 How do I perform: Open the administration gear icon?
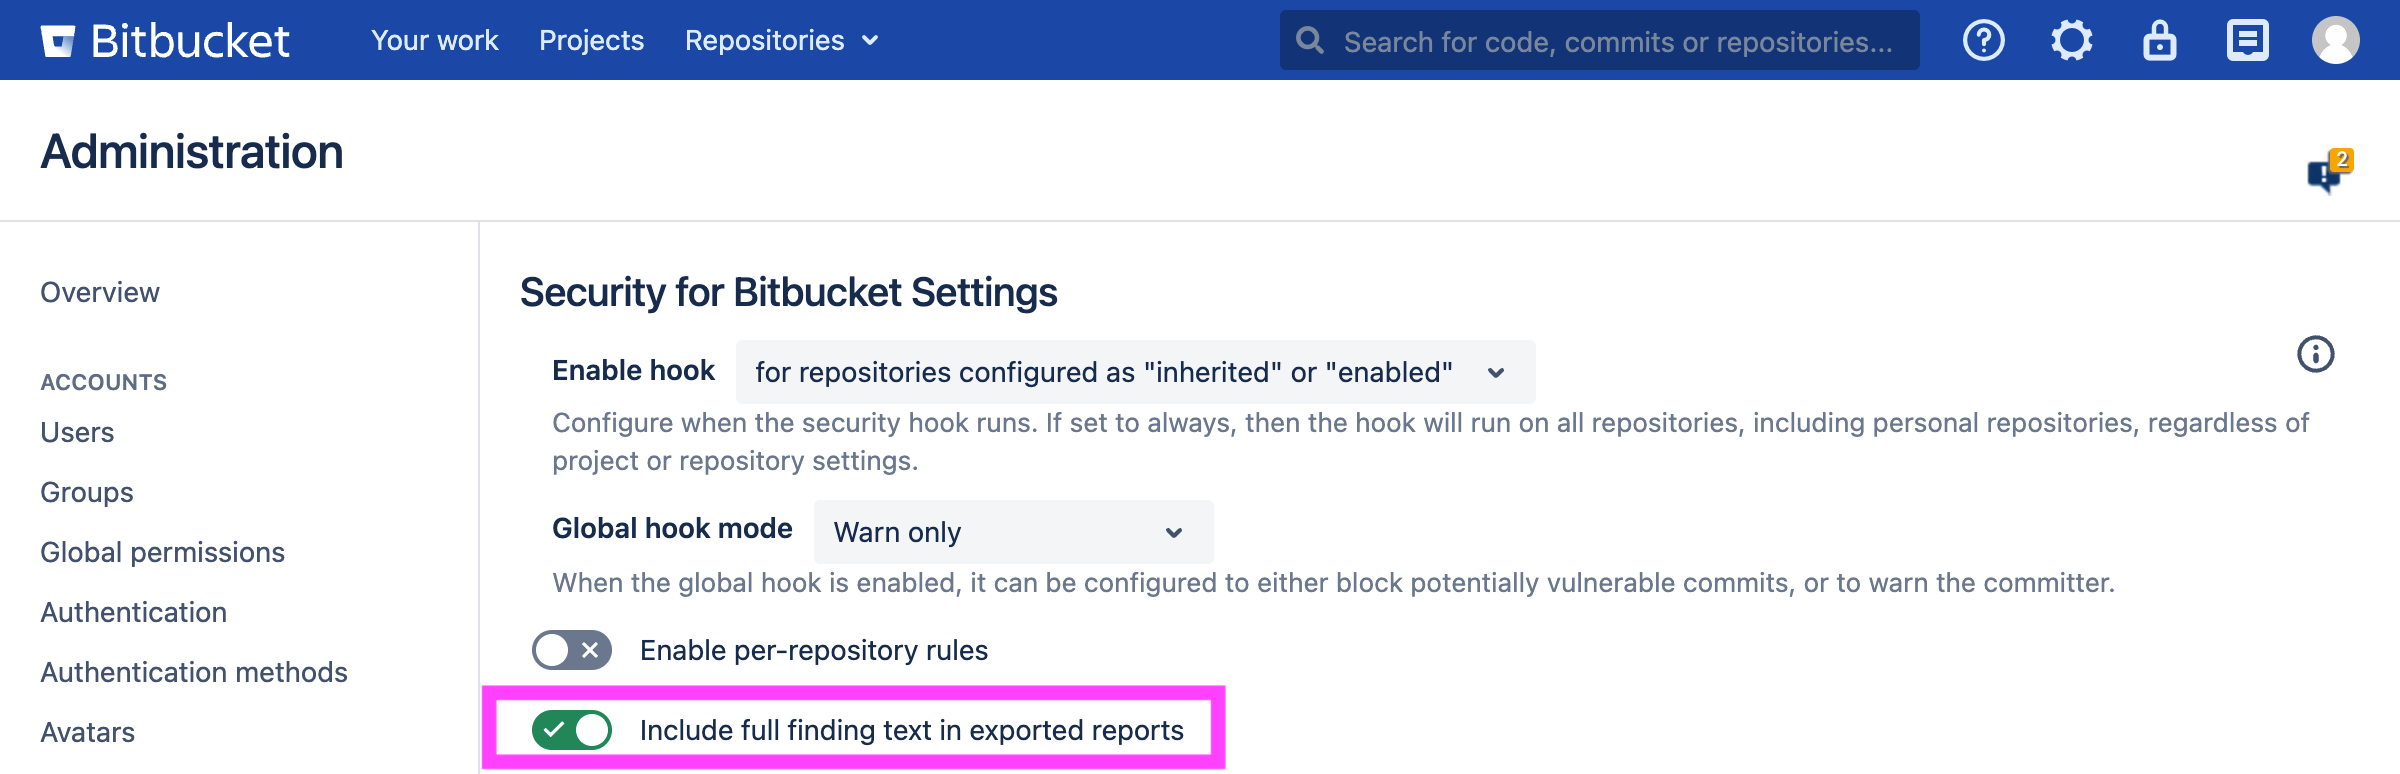coord(2071,41)
